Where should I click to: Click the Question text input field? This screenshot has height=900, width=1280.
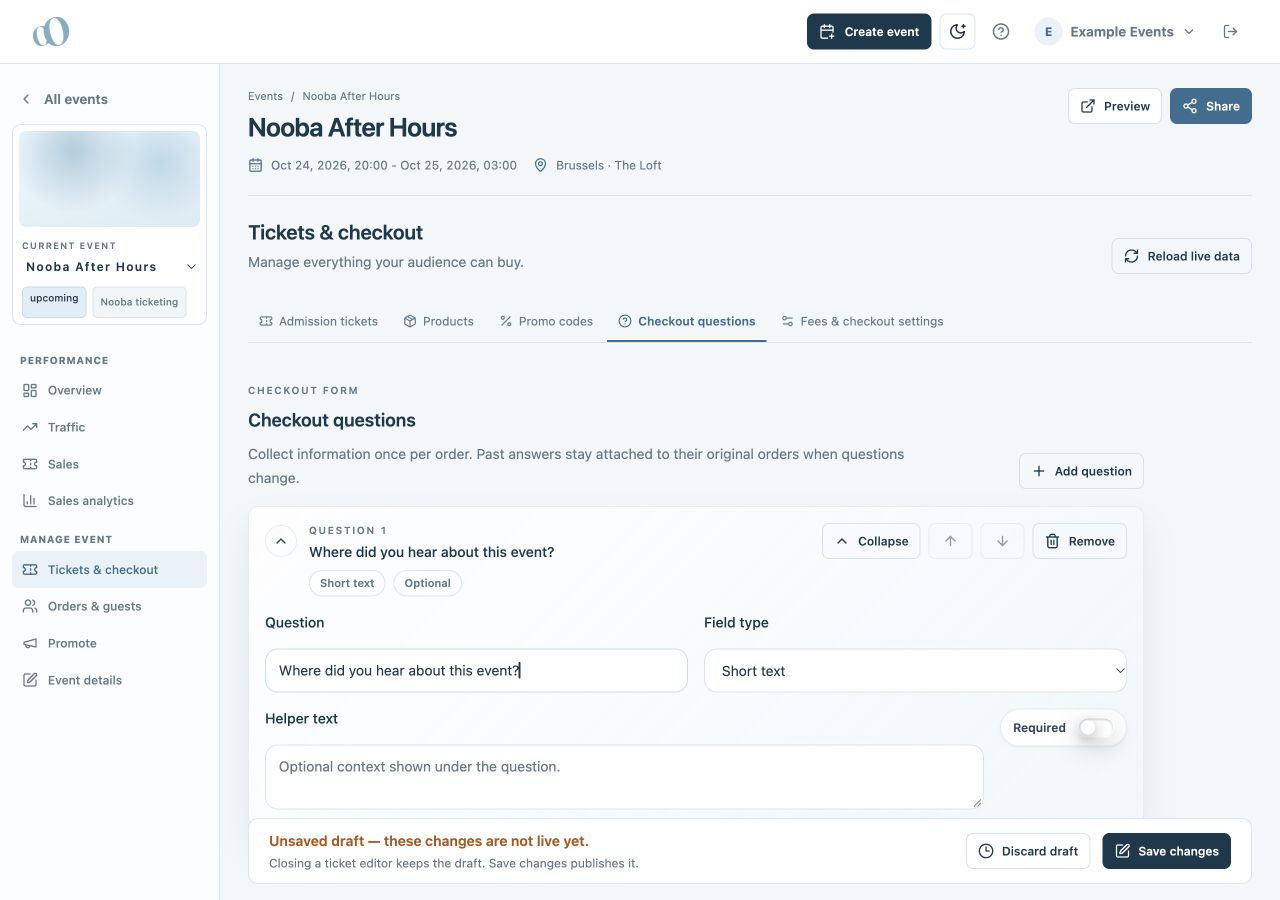476,671
